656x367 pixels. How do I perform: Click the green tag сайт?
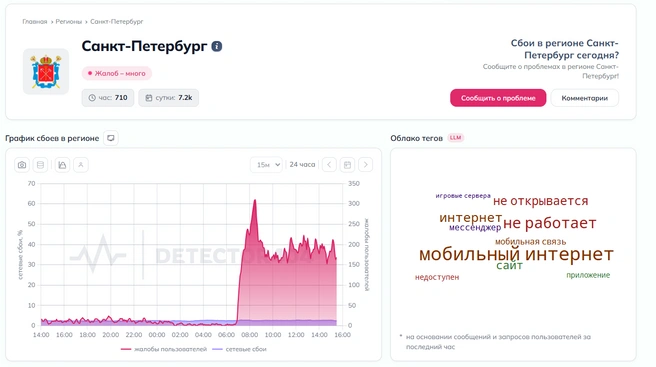pyautogui.click(x=509, y=265)
